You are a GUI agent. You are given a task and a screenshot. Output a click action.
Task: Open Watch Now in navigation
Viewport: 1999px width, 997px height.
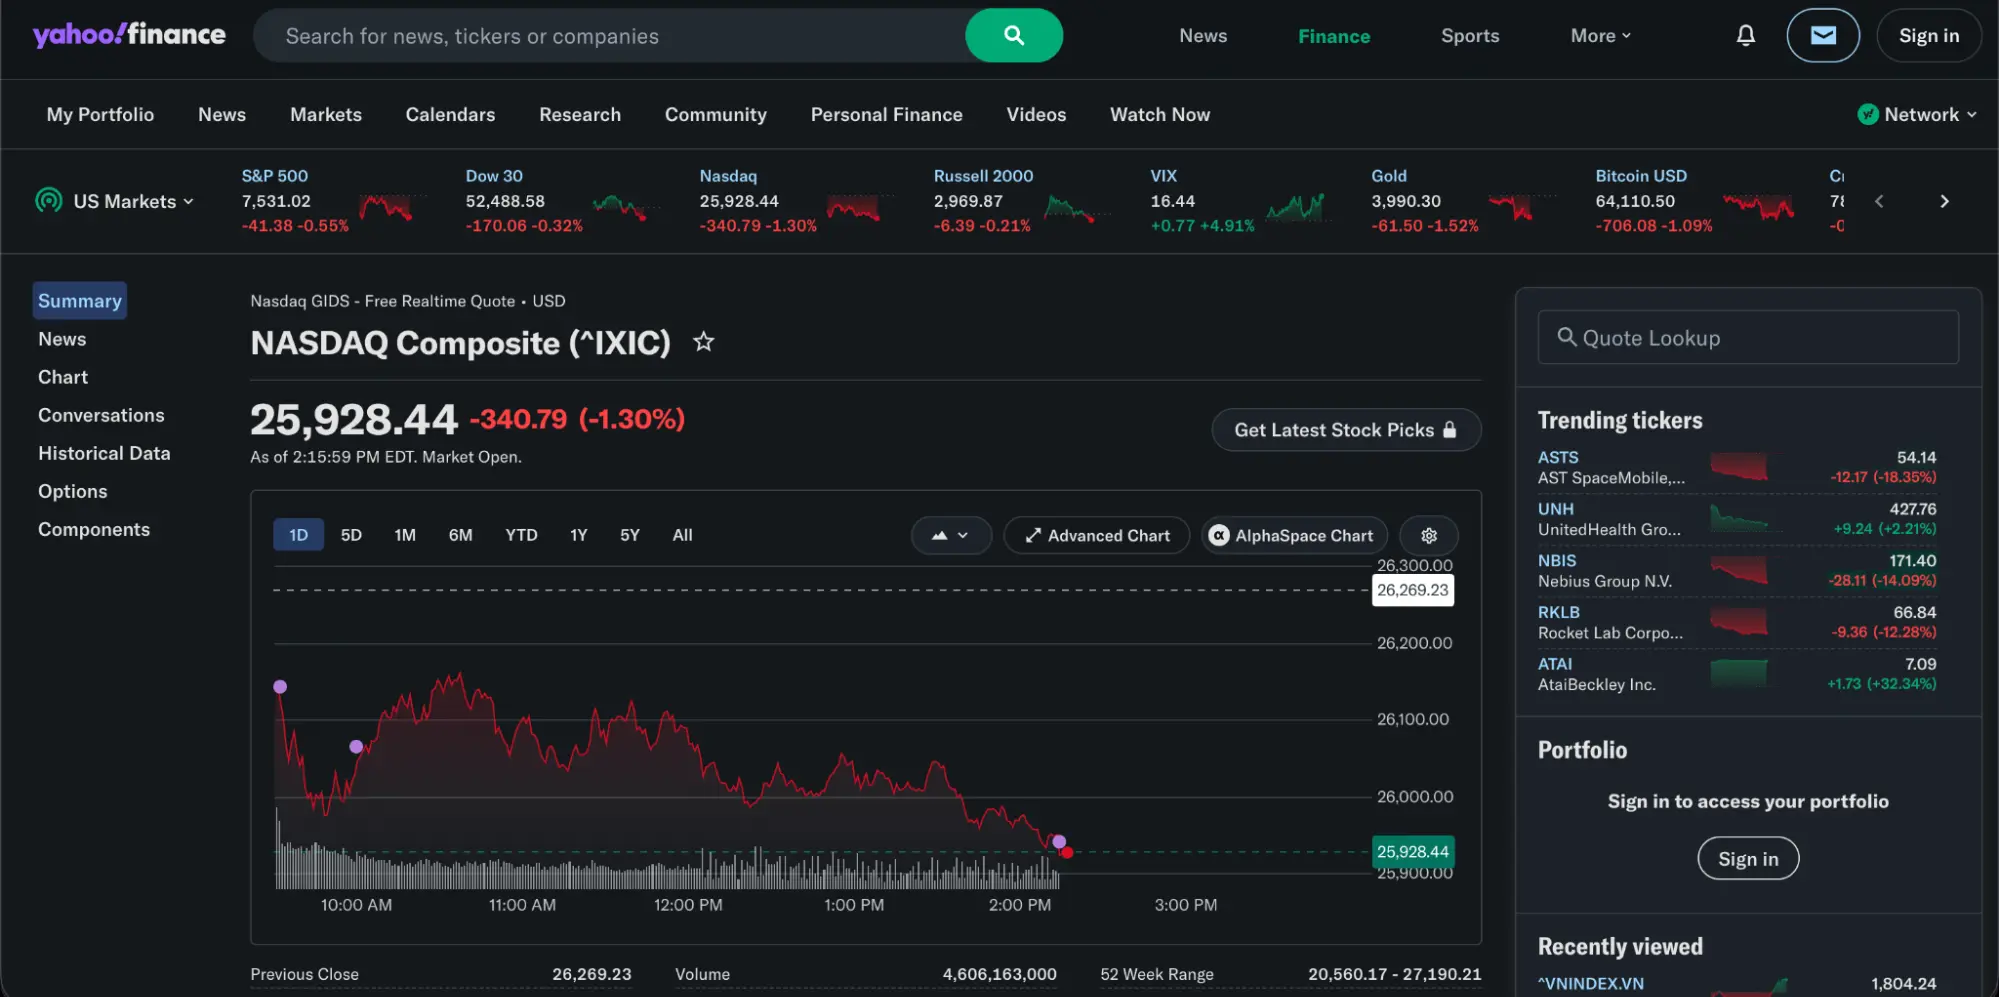(x=1160, y=114)
